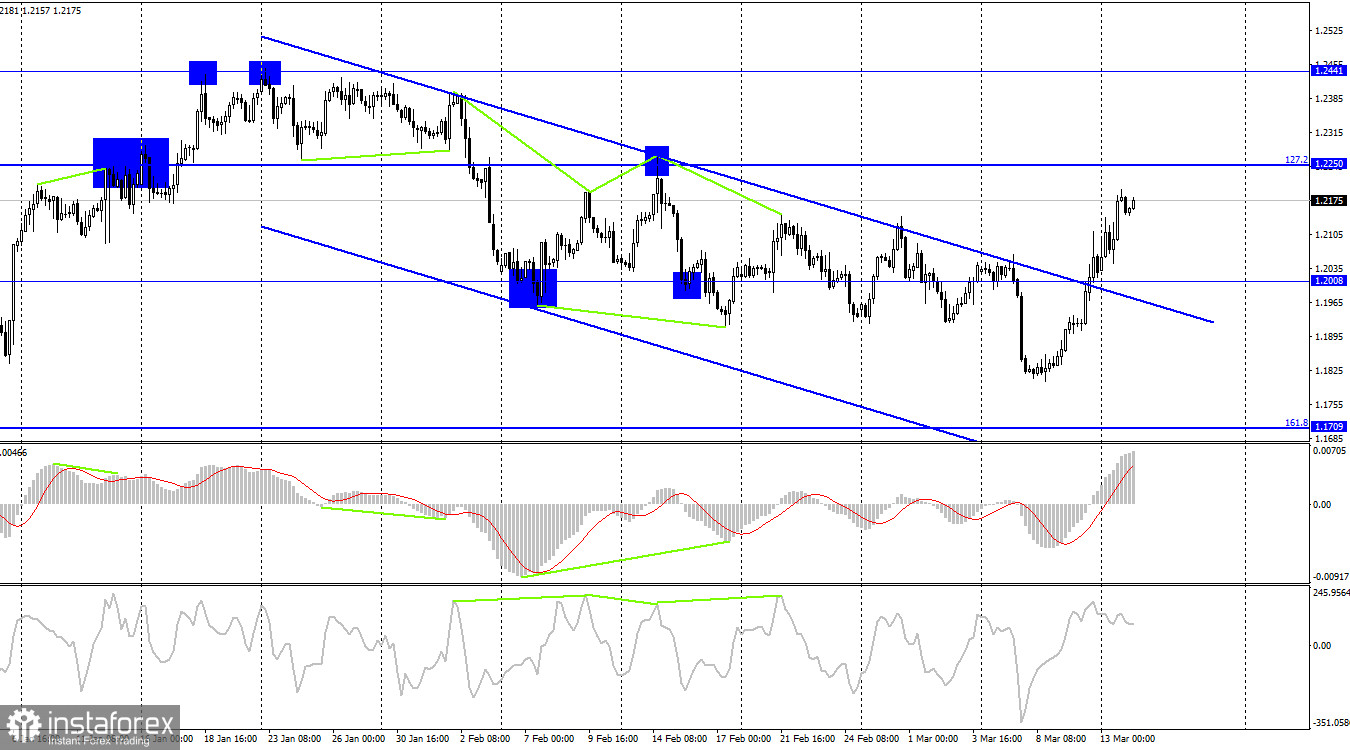This screenshot has width=1350, height=750.
Task: Click the 13 Mar 00:00 date label
Action: pyautogui.click(x=1128, y=739)
